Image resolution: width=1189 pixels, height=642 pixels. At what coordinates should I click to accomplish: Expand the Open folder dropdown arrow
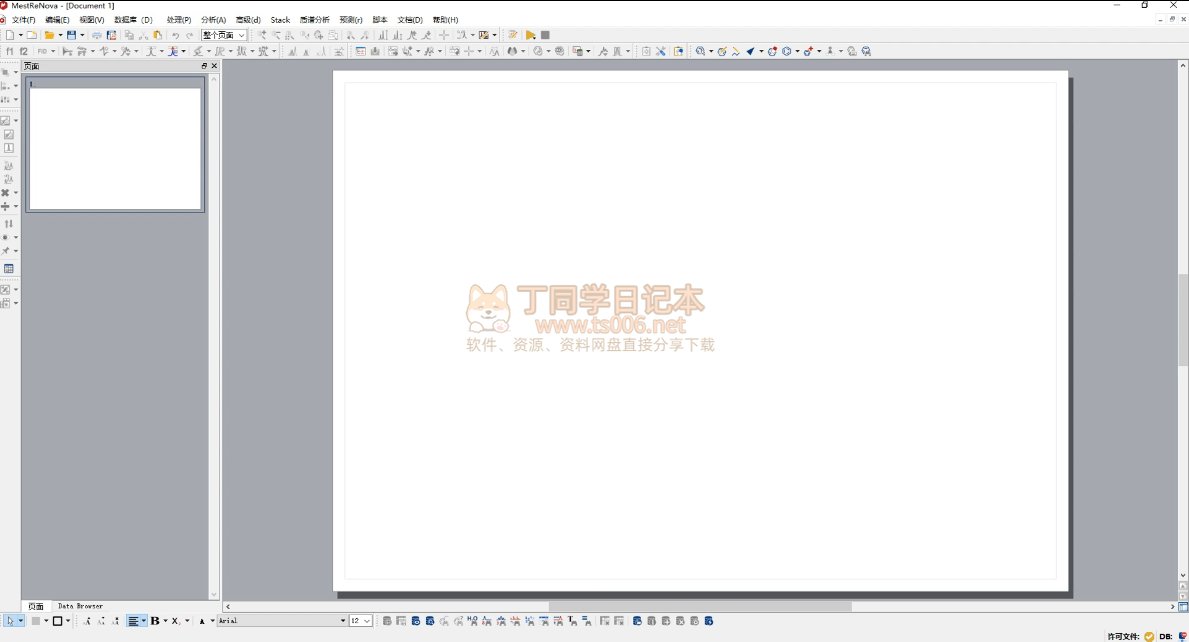pos(60,35)
